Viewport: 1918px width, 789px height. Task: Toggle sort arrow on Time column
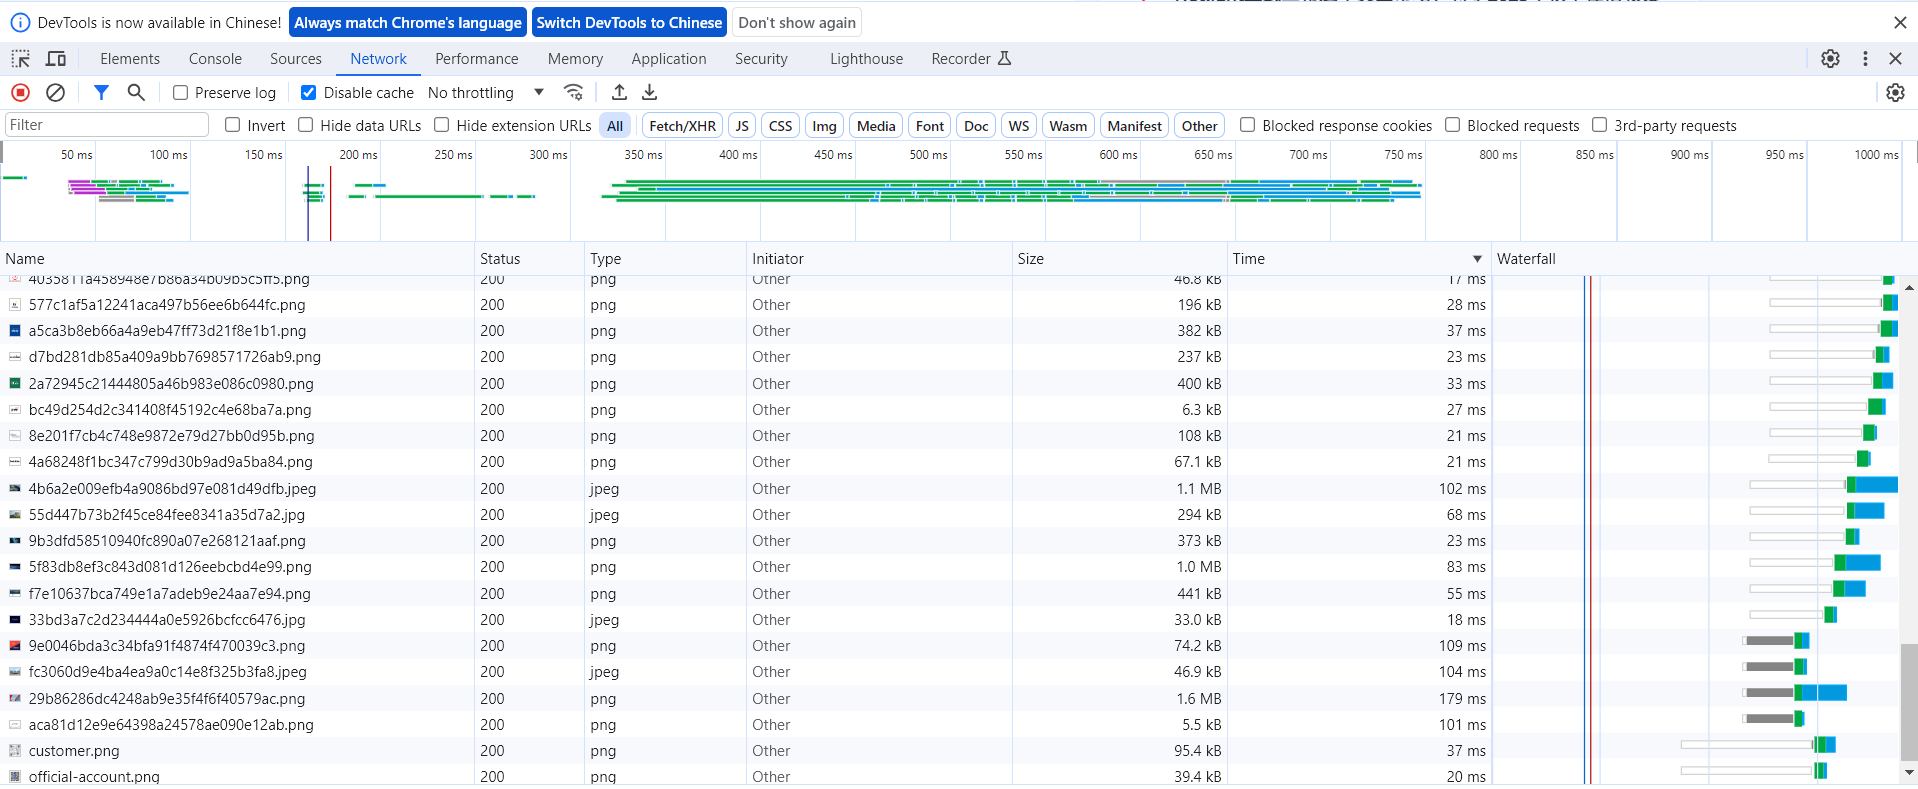point(1477,259)
